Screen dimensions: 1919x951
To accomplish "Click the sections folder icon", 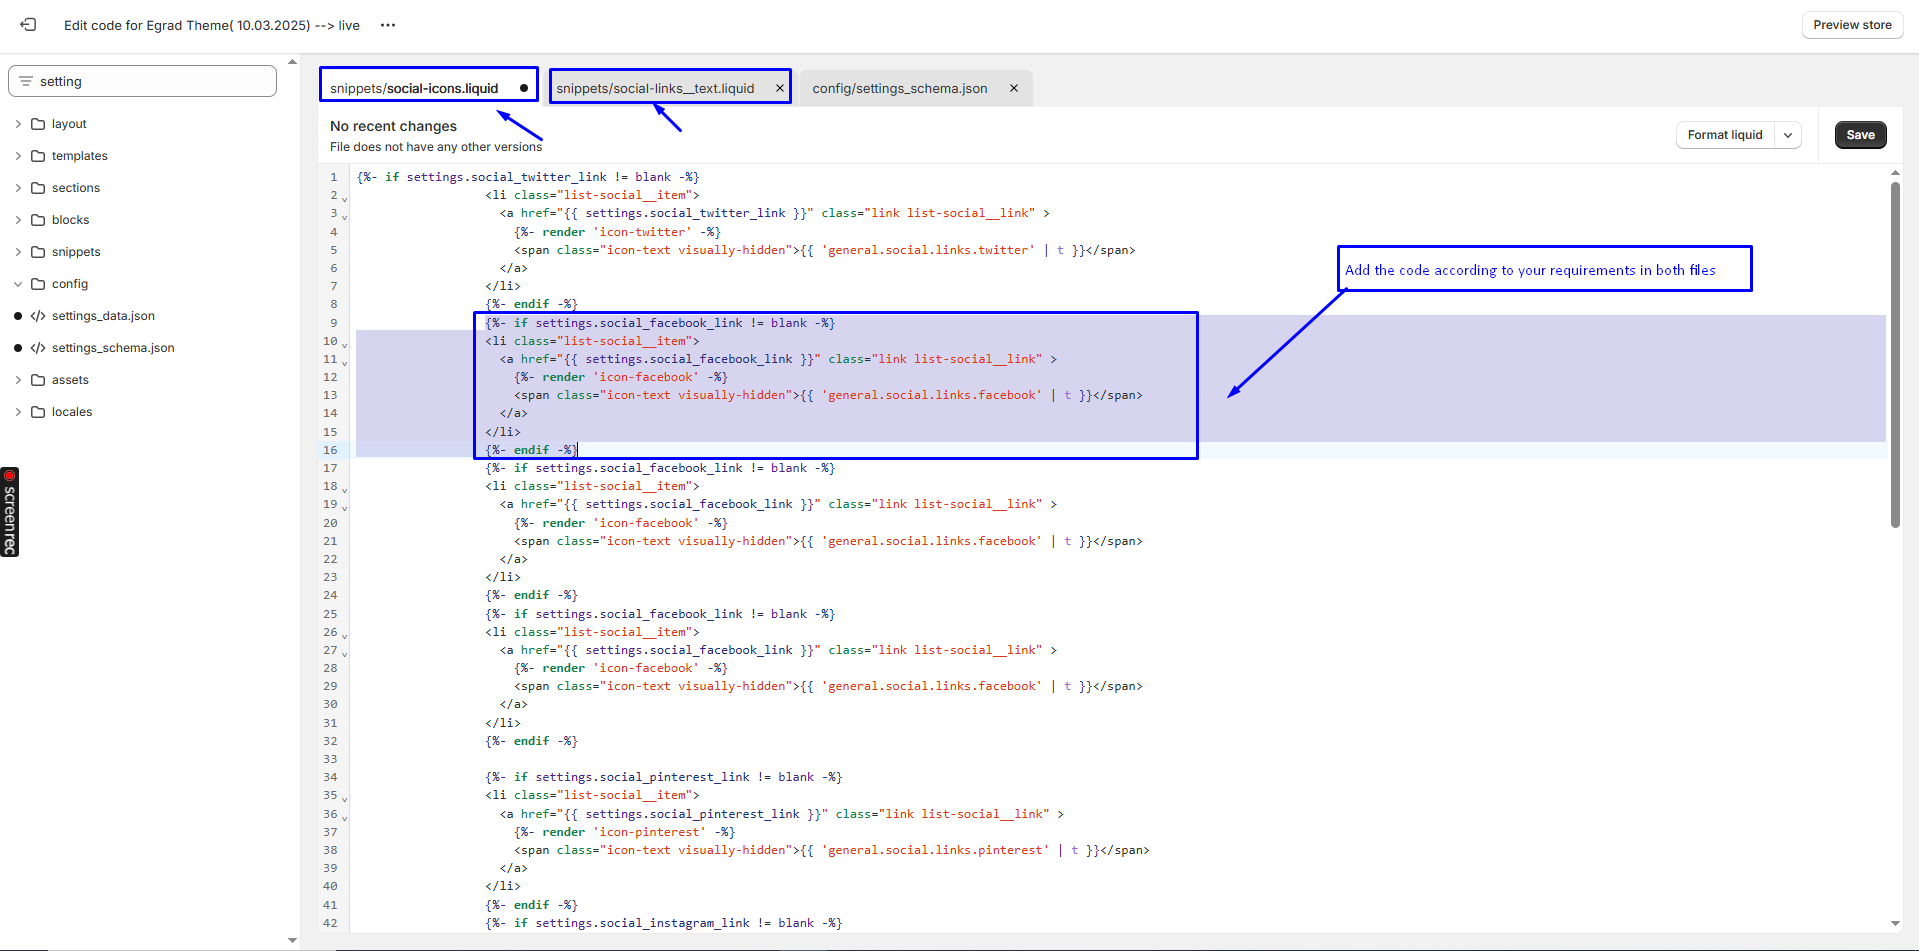I will (x=38, y=188).
